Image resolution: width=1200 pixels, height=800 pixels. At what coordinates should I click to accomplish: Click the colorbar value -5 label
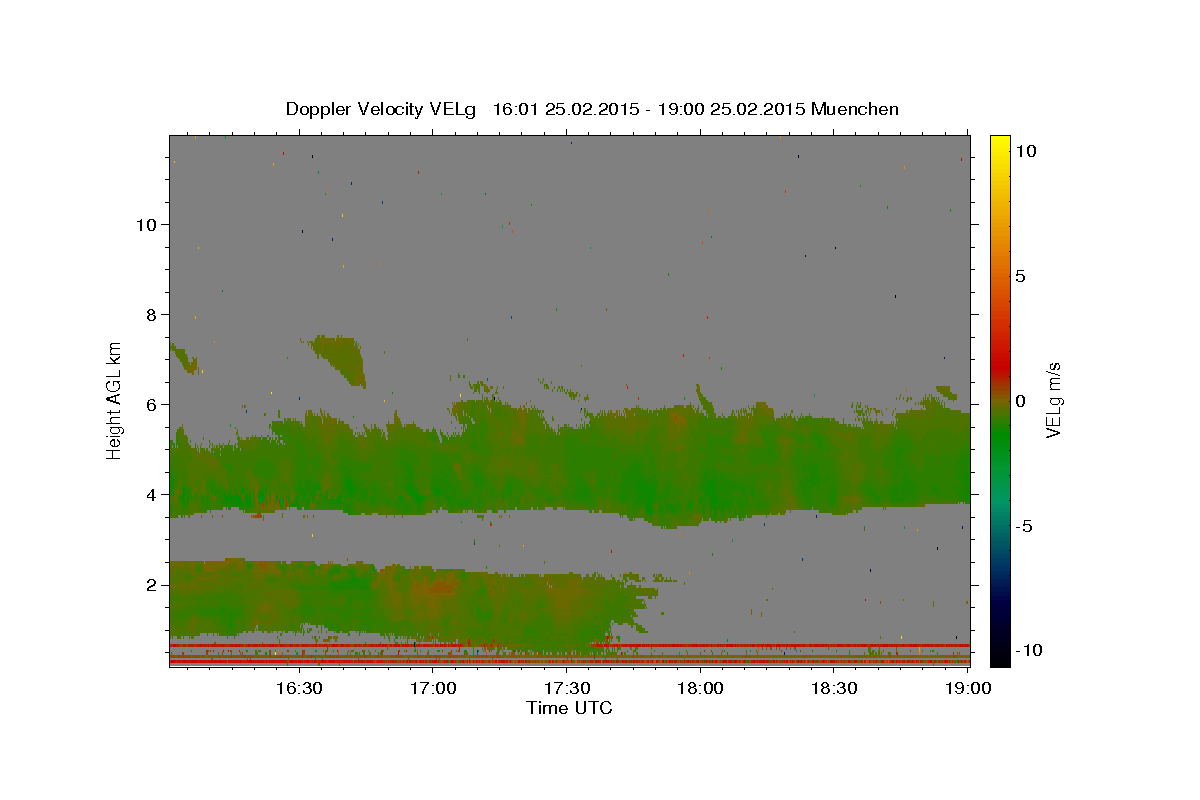1024,526
